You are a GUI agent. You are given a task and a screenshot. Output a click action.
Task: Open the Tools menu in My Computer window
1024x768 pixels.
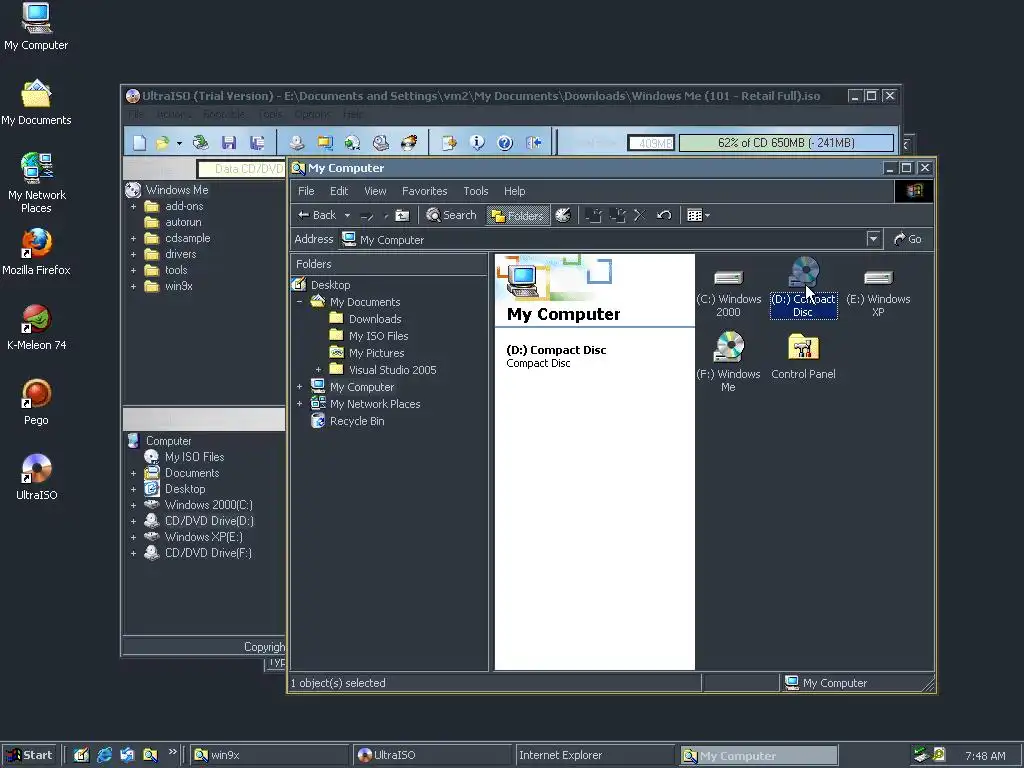475,191
